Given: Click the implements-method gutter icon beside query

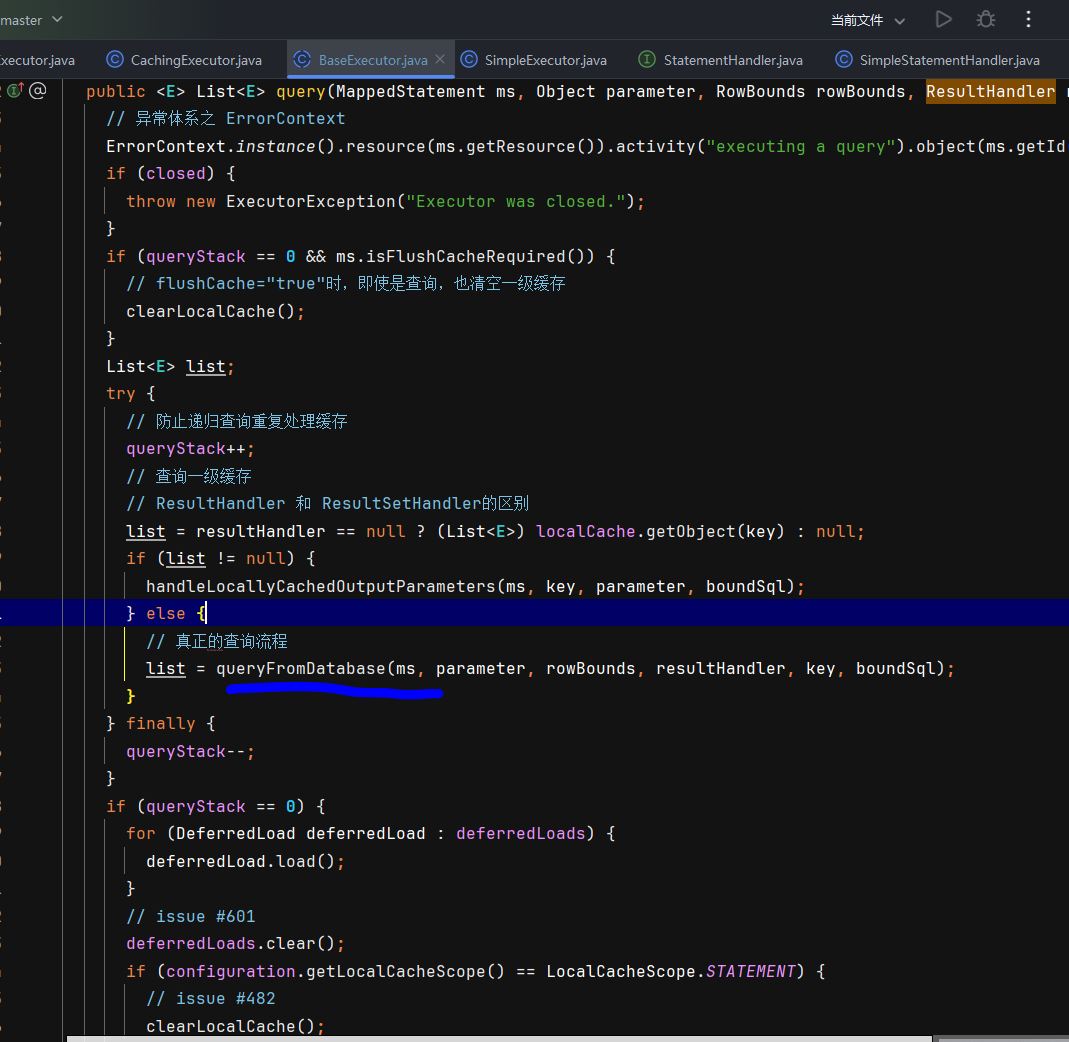Looking at the screenshot, I should pyautogui.click(x=15, y=90).
